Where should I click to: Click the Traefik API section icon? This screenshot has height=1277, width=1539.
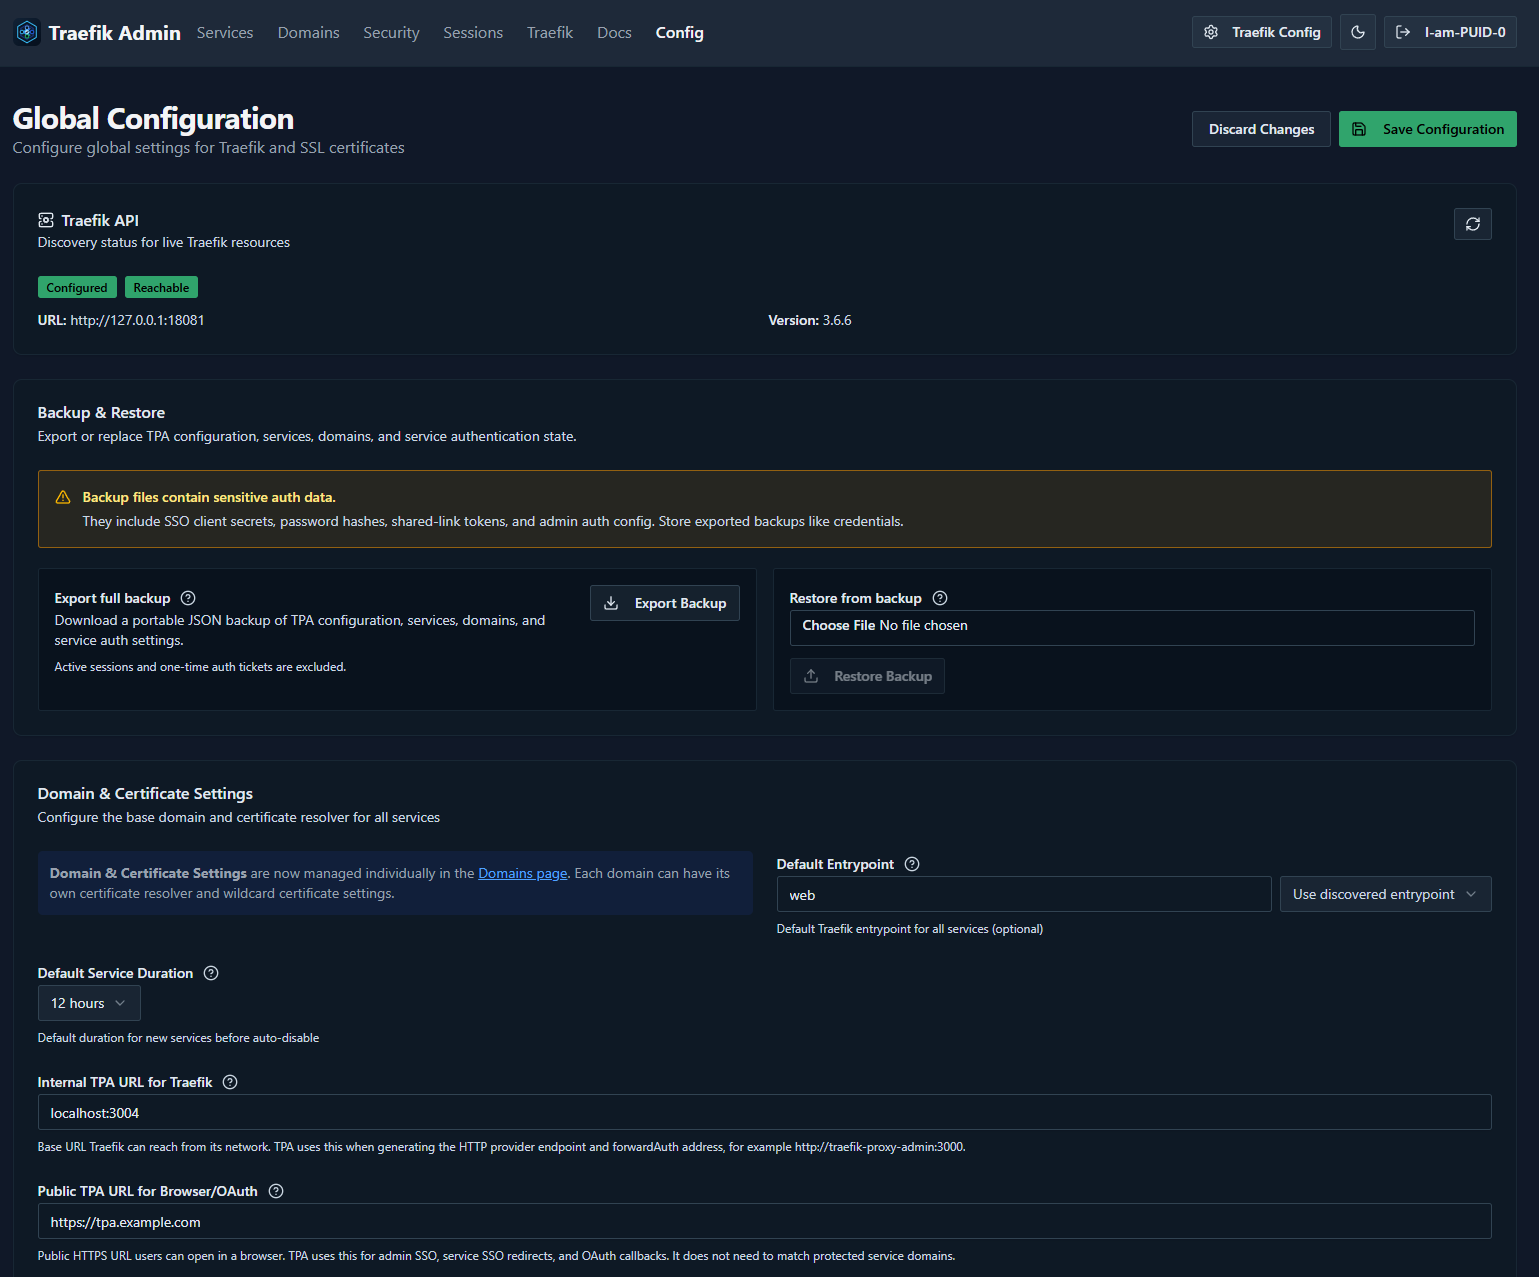point(46,220)
